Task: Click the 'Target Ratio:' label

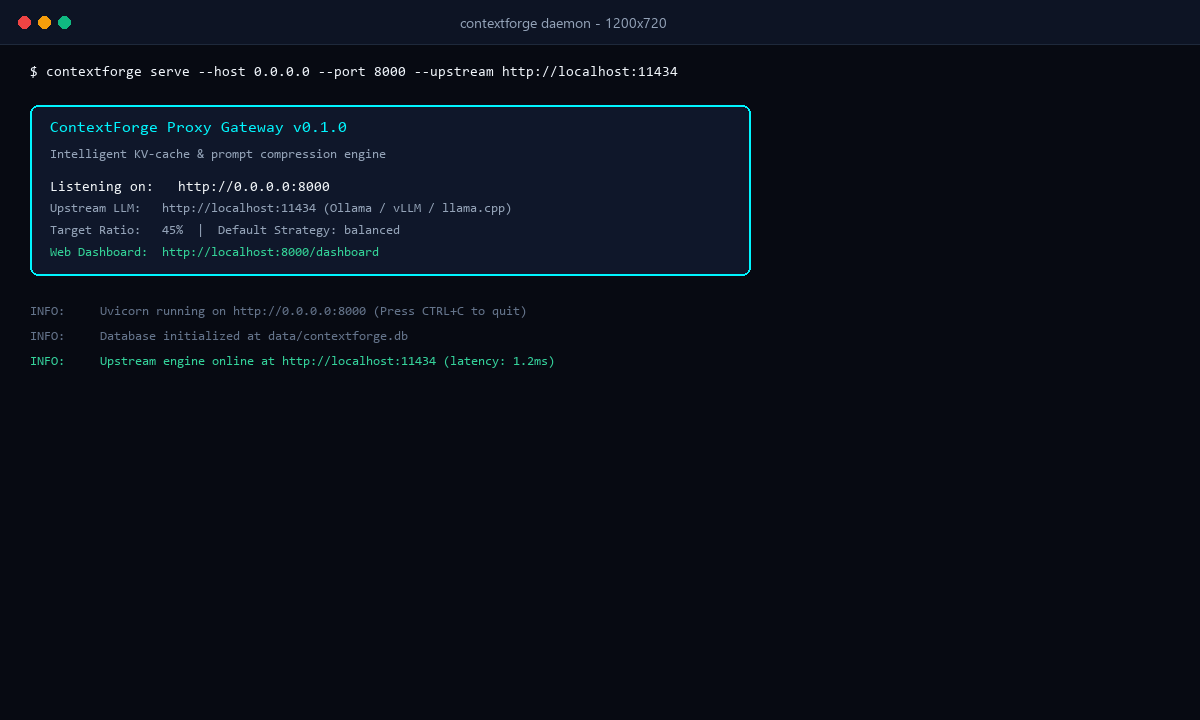Action: [x=95, y=230]
